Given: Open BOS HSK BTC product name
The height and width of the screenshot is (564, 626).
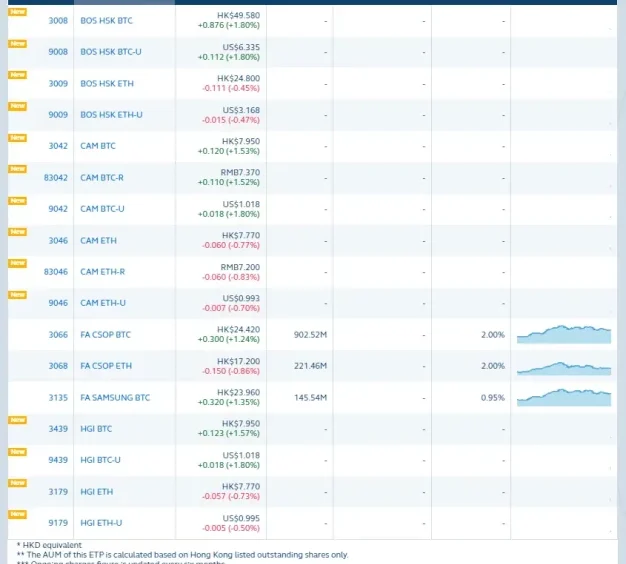Looking at the screenshot, I should [106, 21].
